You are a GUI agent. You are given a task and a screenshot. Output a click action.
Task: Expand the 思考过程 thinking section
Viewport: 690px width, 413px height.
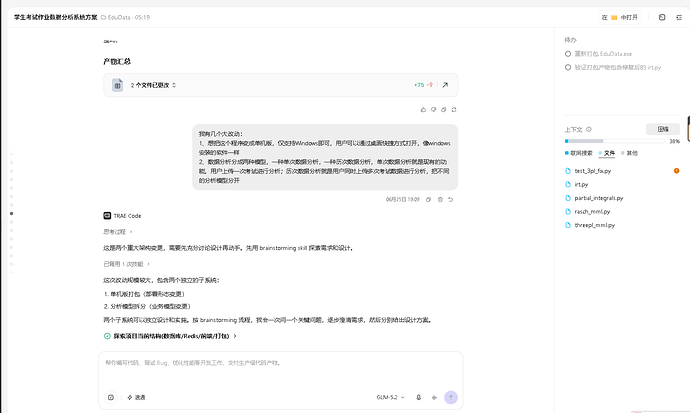pyautogui.click(x=117, y=232)
